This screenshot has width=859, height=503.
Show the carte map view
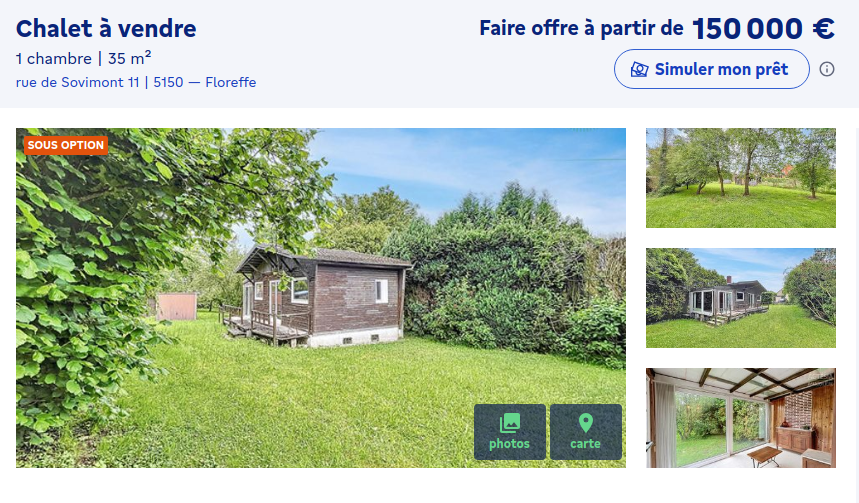pos(586,432)
